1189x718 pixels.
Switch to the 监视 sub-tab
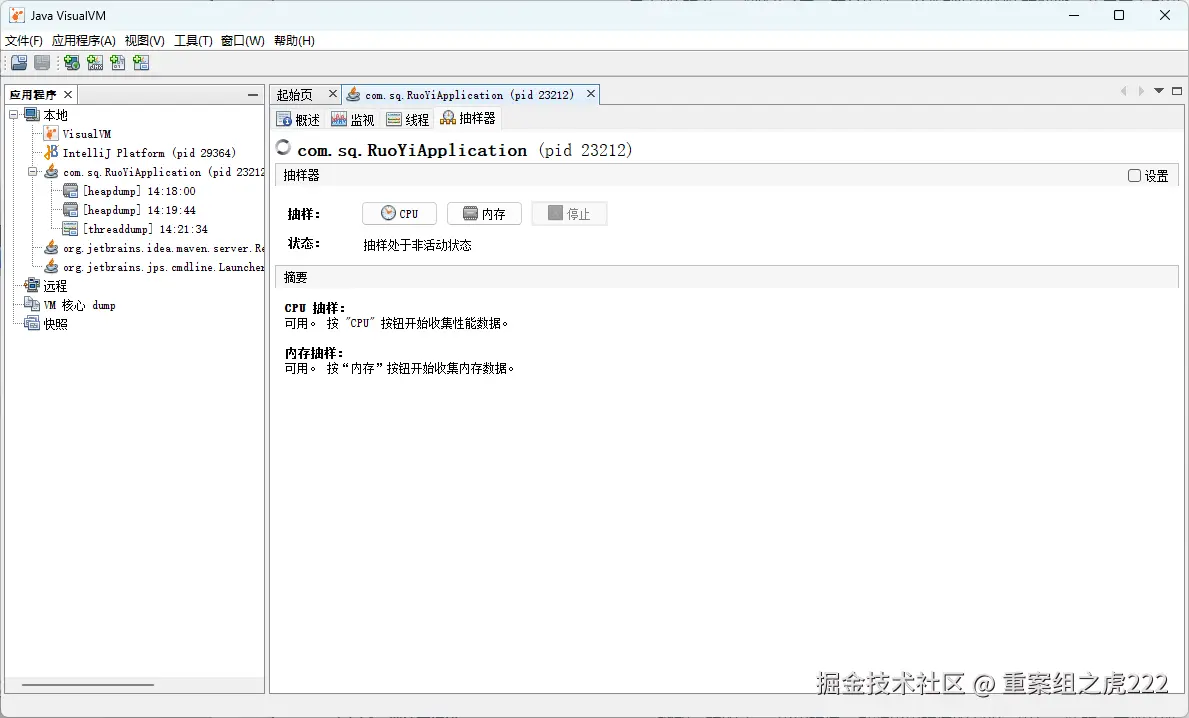click(x=353, y=119)
